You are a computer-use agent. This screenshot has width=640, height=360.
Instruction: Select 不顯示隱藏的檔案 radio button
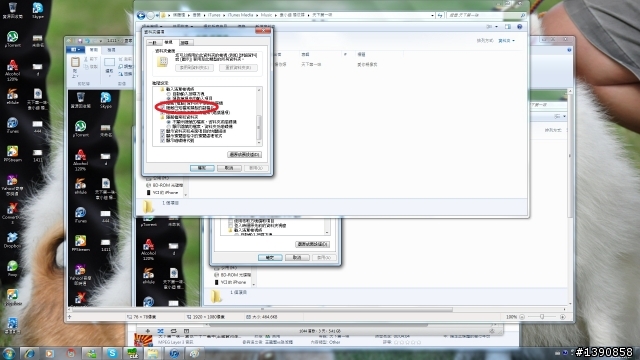(169, 122)
